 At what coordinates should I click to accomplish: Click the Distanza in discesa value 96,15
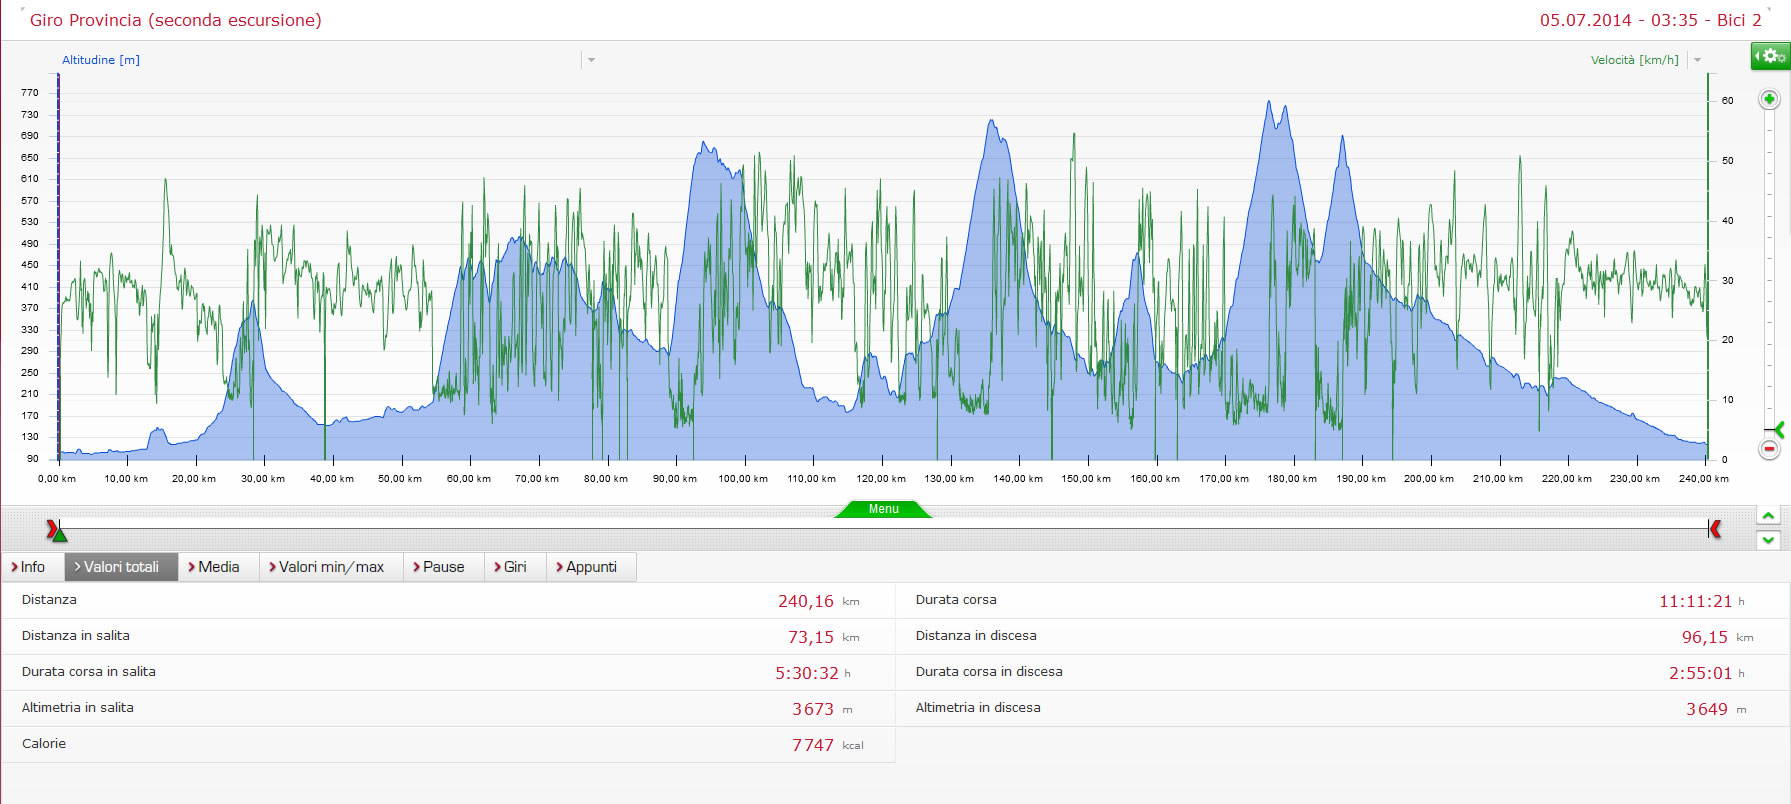[1705, 637]
